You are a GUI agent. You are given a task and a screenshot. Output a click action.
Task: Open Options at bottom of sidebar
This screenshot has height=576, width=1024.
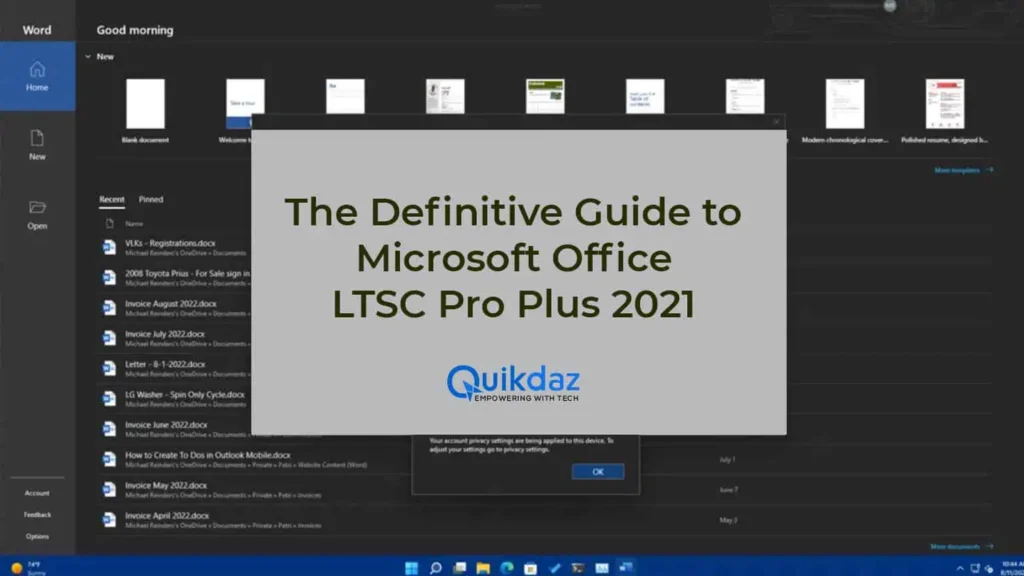pos(37,536)
